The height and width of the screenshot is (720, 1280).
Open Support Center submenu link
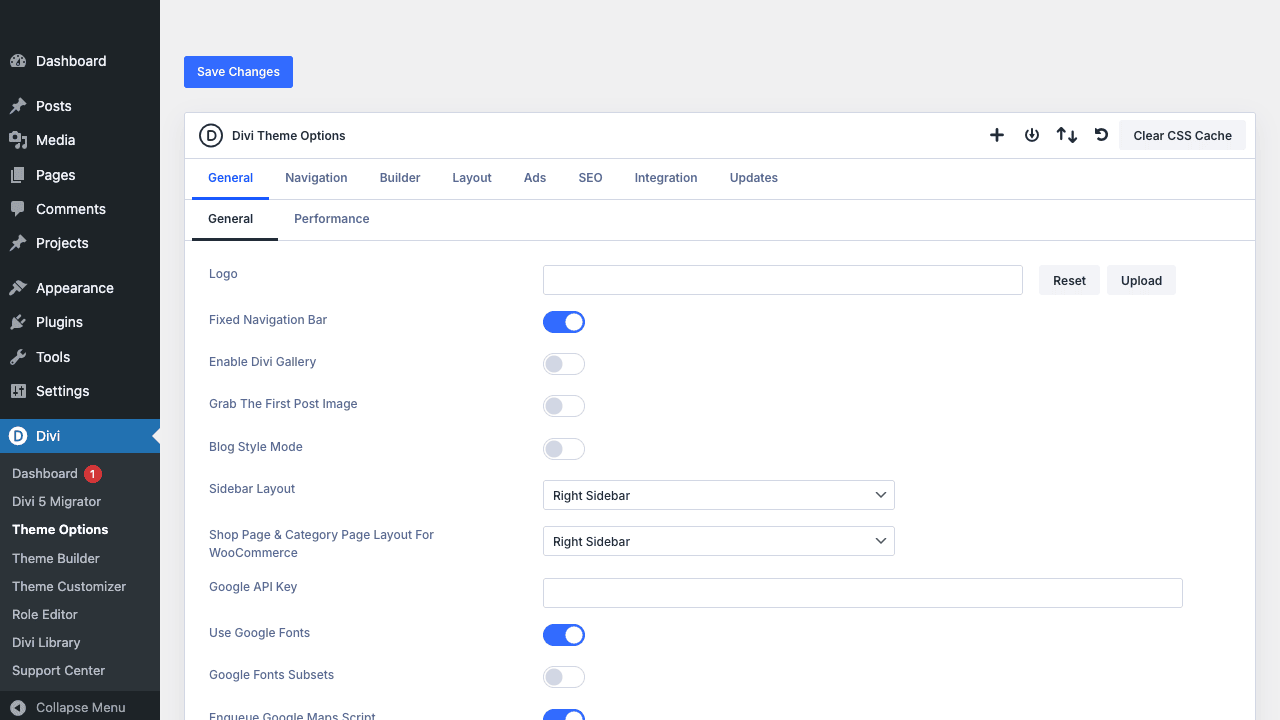point(58,670)
